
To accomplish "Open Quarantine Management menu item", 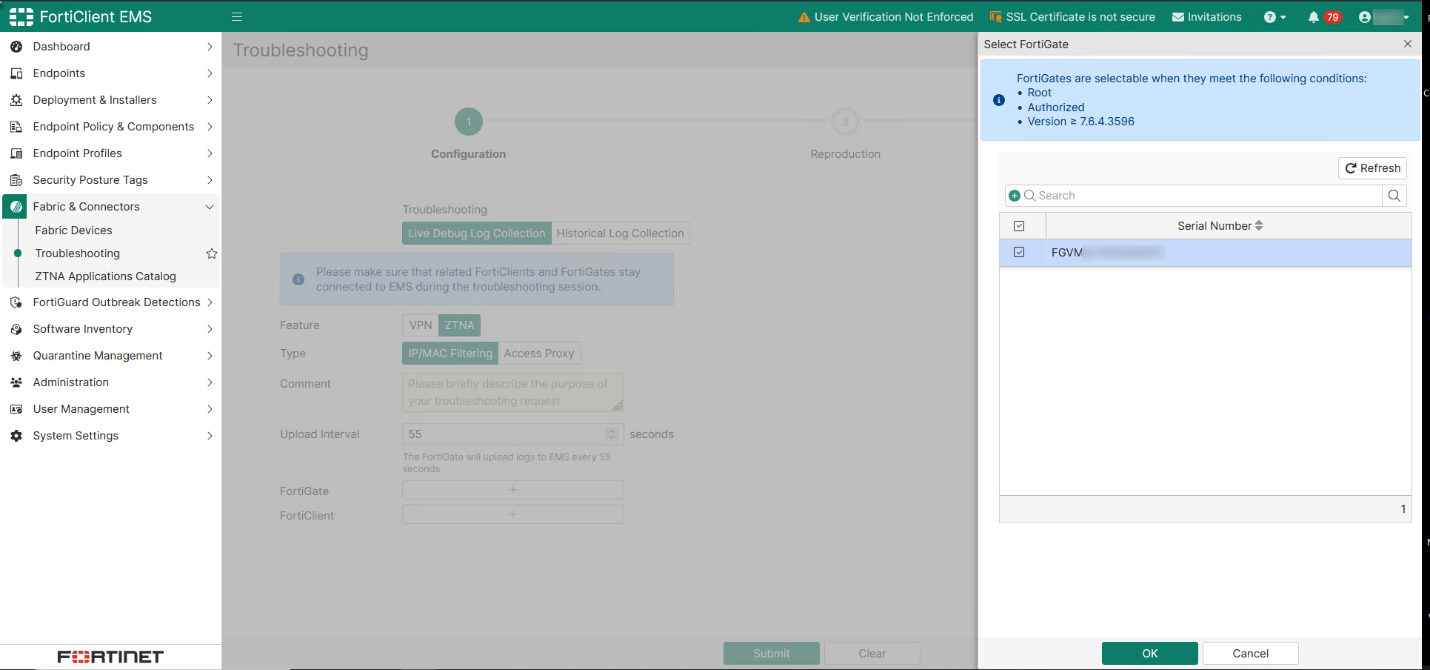I will 98,356.
